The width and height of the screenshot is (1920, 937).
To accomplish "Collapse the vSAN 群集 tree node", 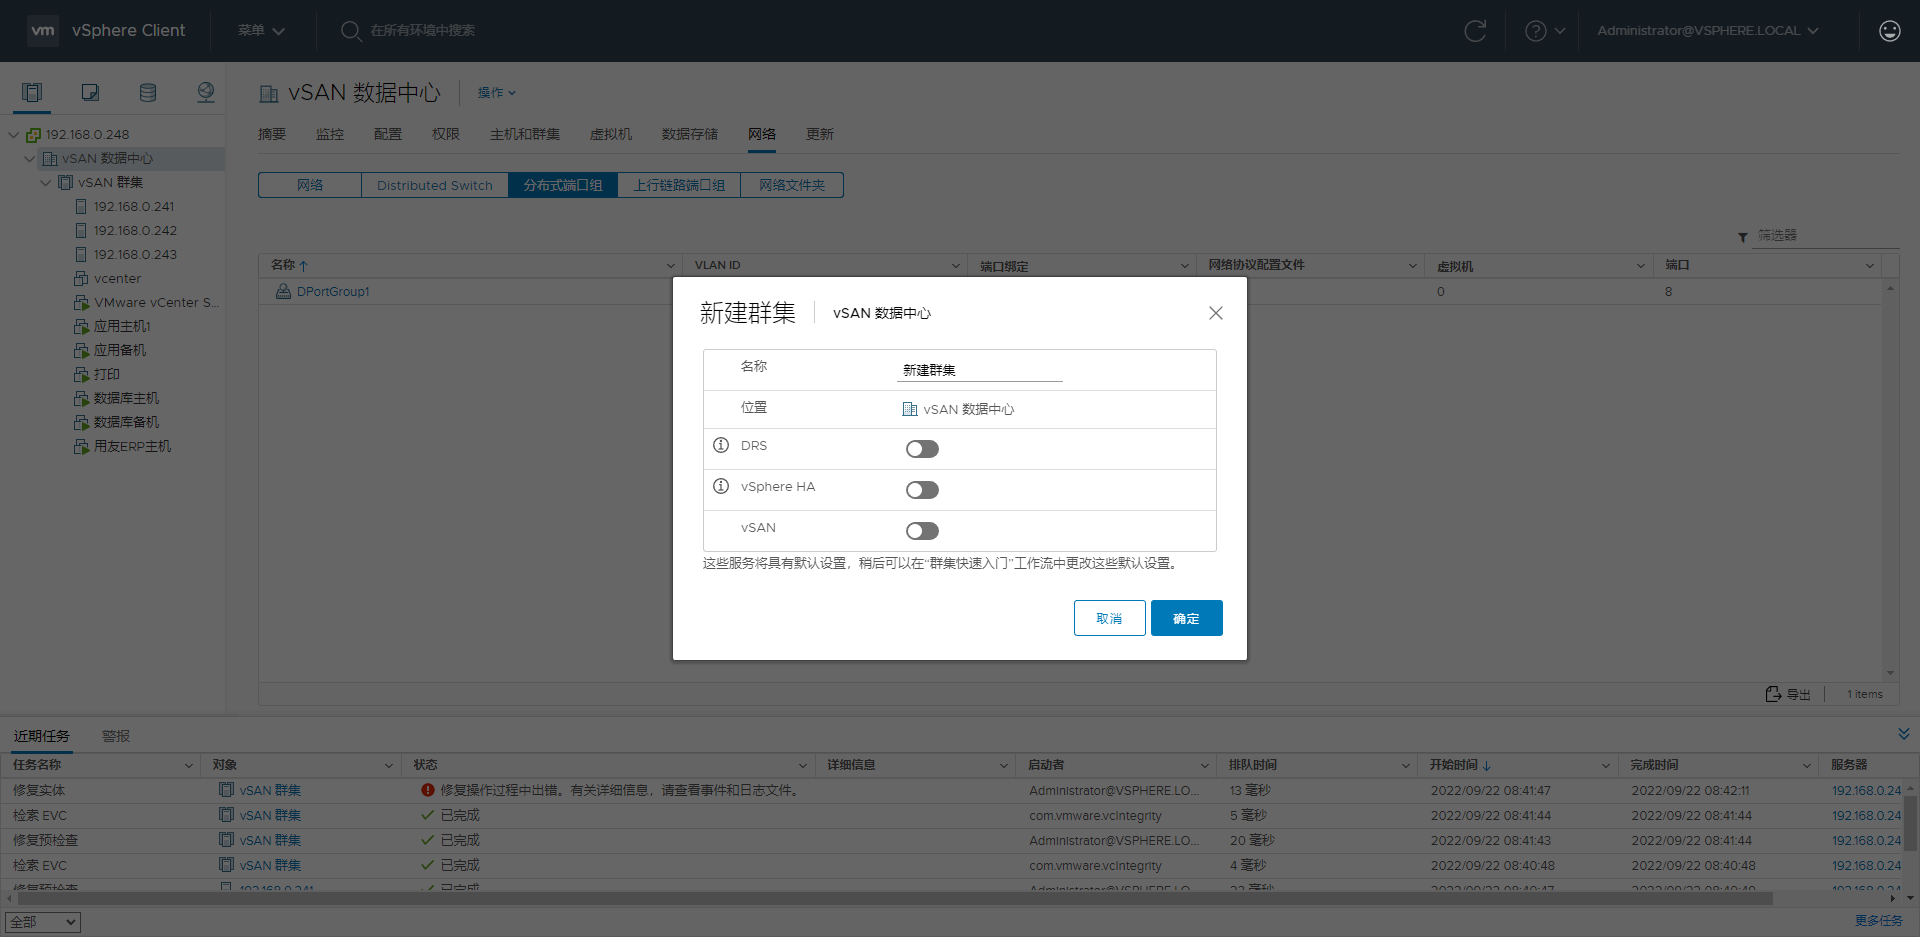I will pyautogui.click(x=45, y=182).
